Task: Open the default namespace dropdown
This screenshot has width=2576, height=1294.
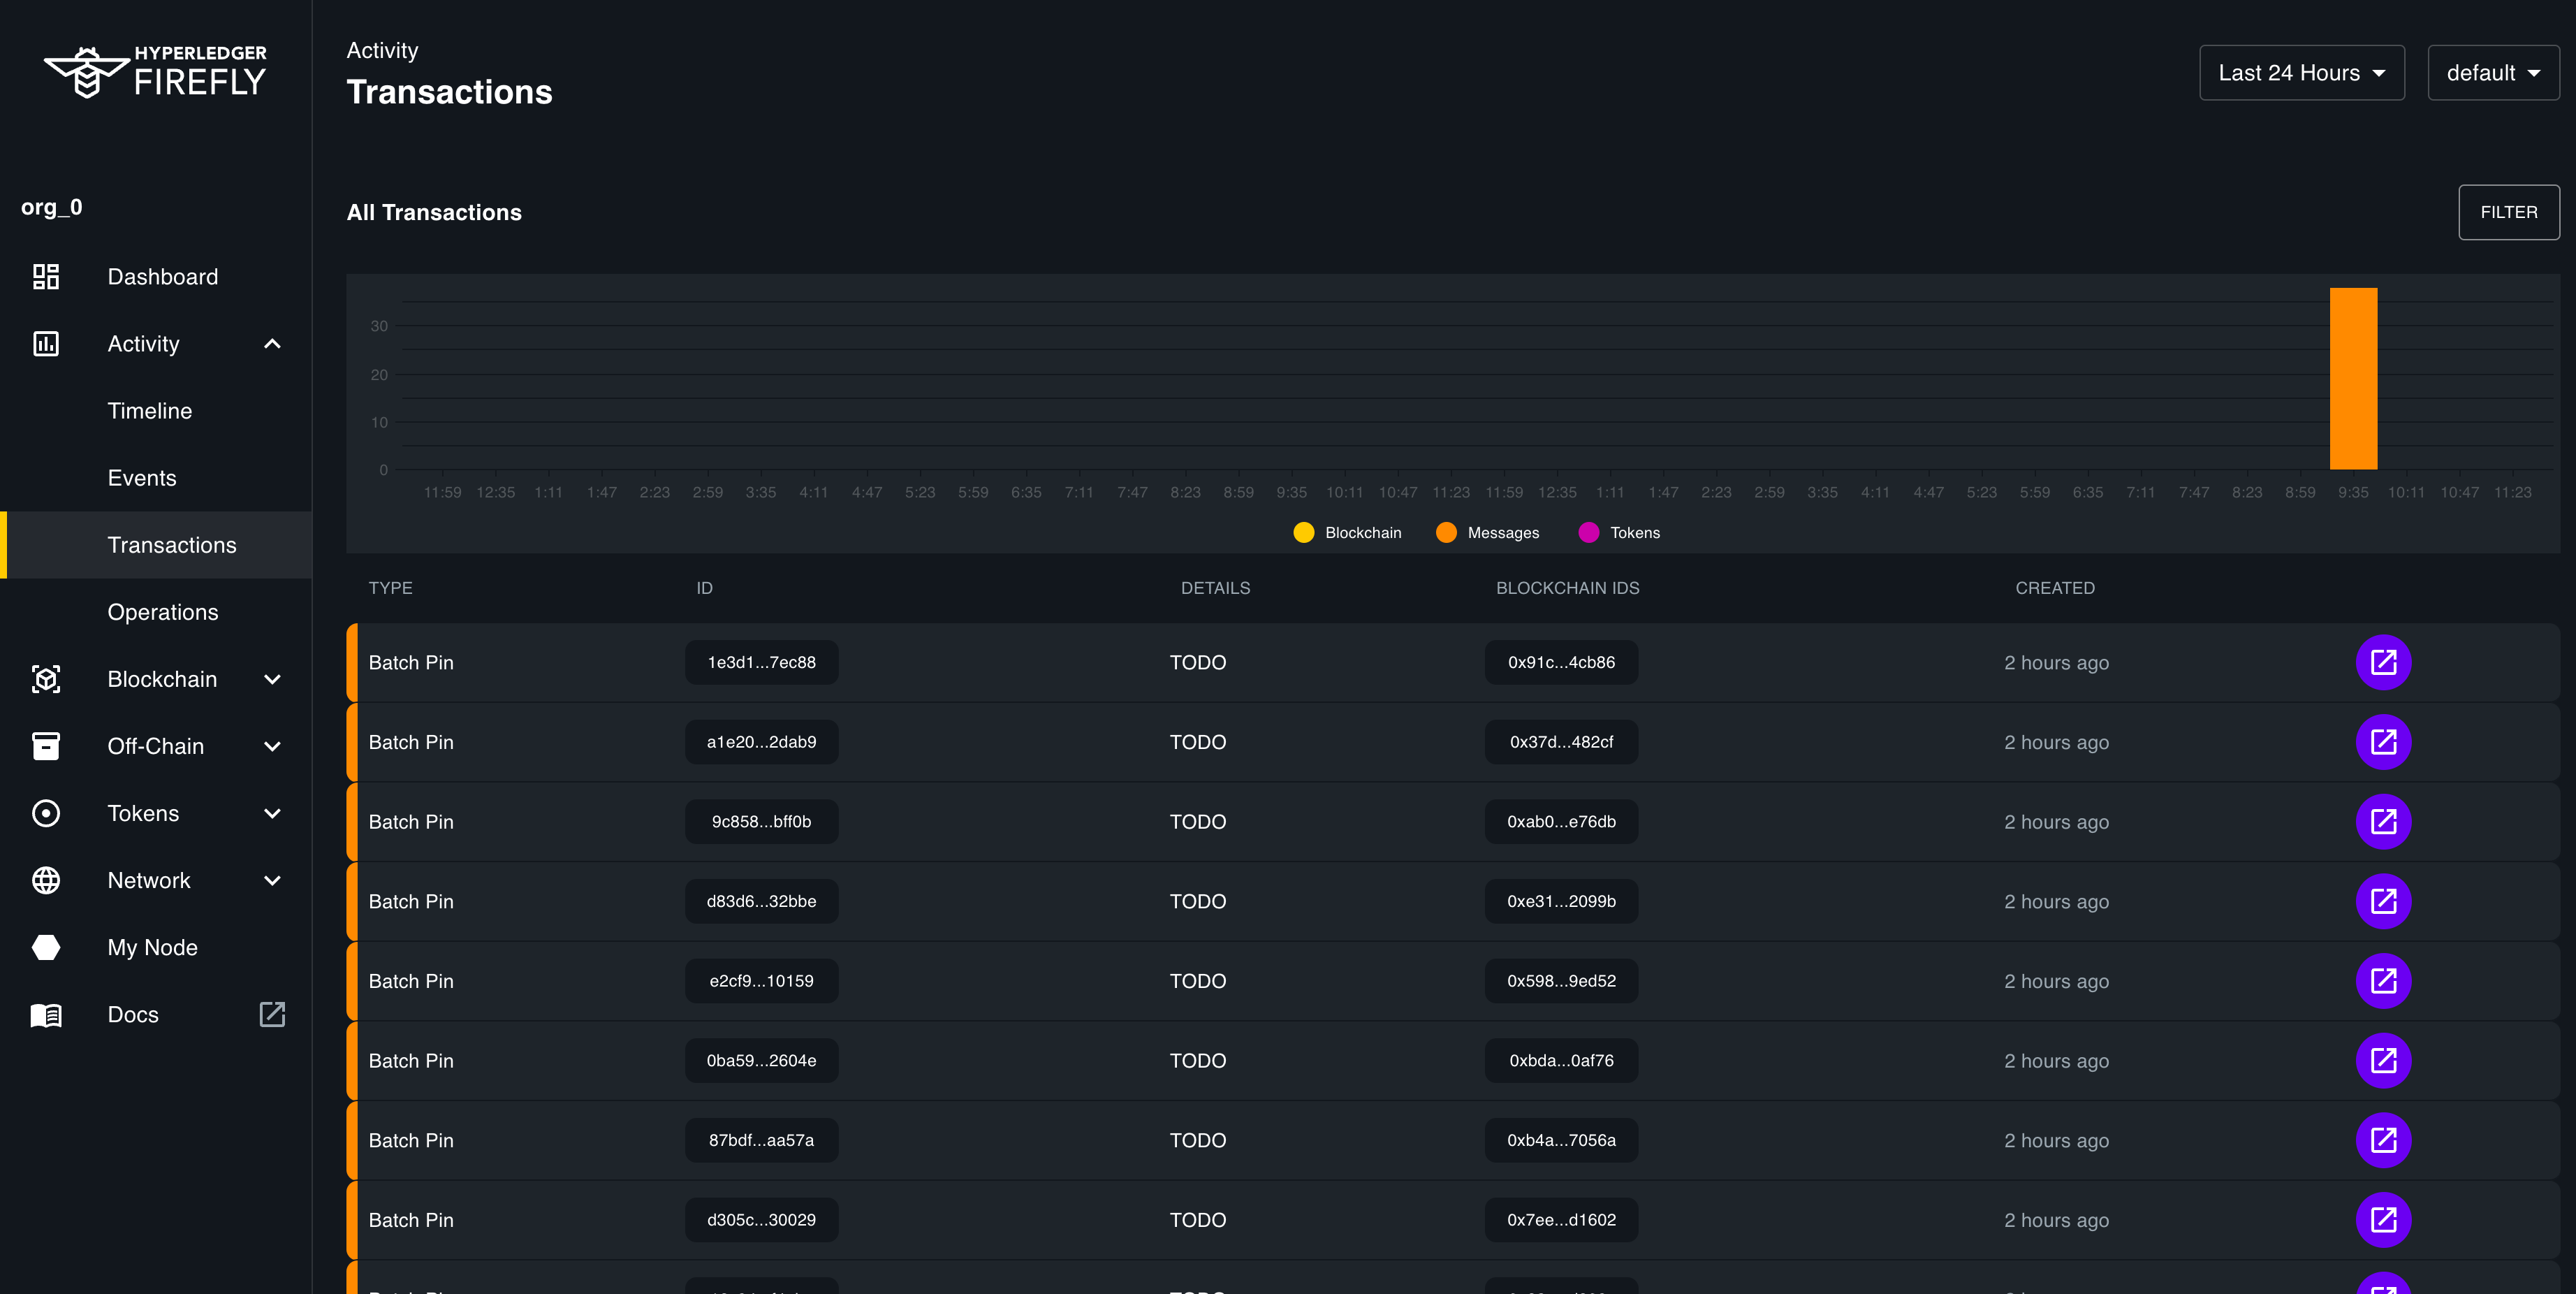Action: [2493, 72]
